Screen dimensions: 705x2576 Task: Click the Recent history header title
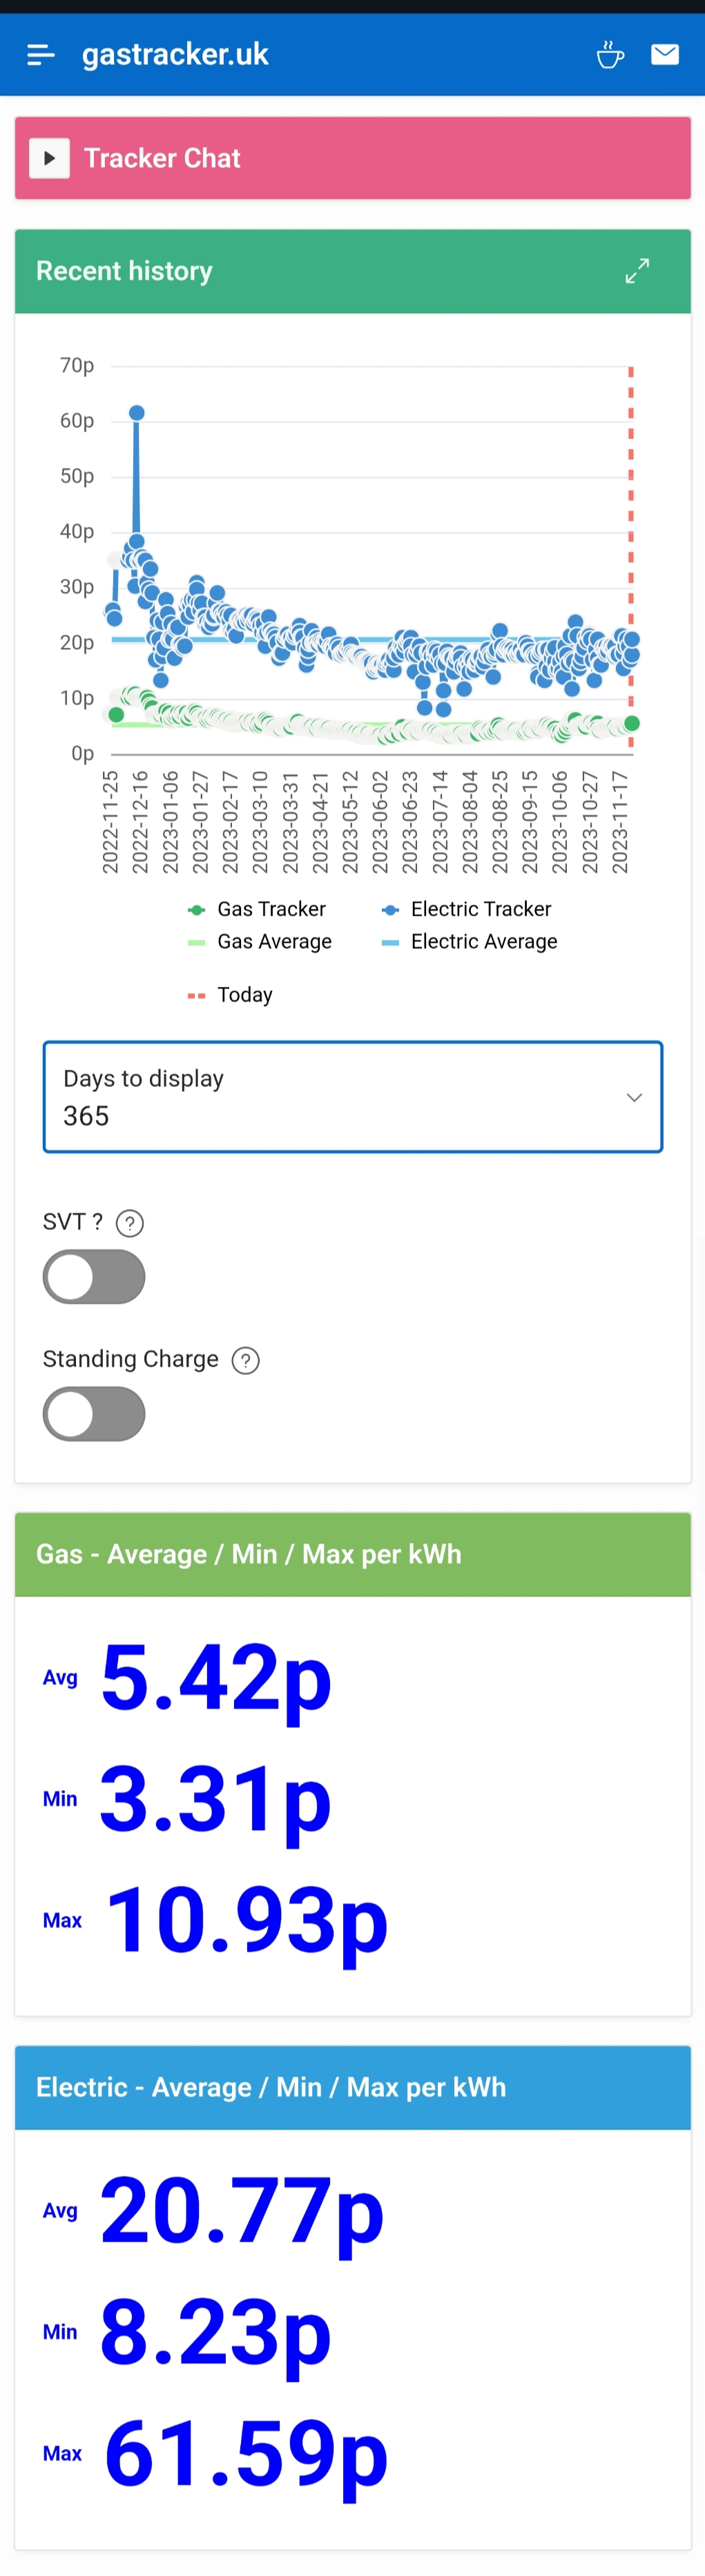point(124,271)
